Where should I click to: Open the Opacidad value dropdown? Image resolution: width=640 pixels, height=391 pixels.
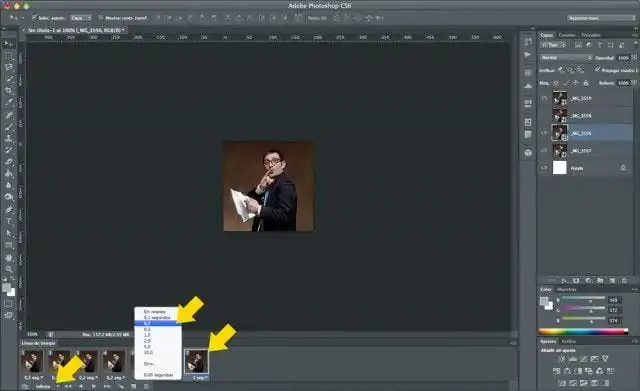634,58
